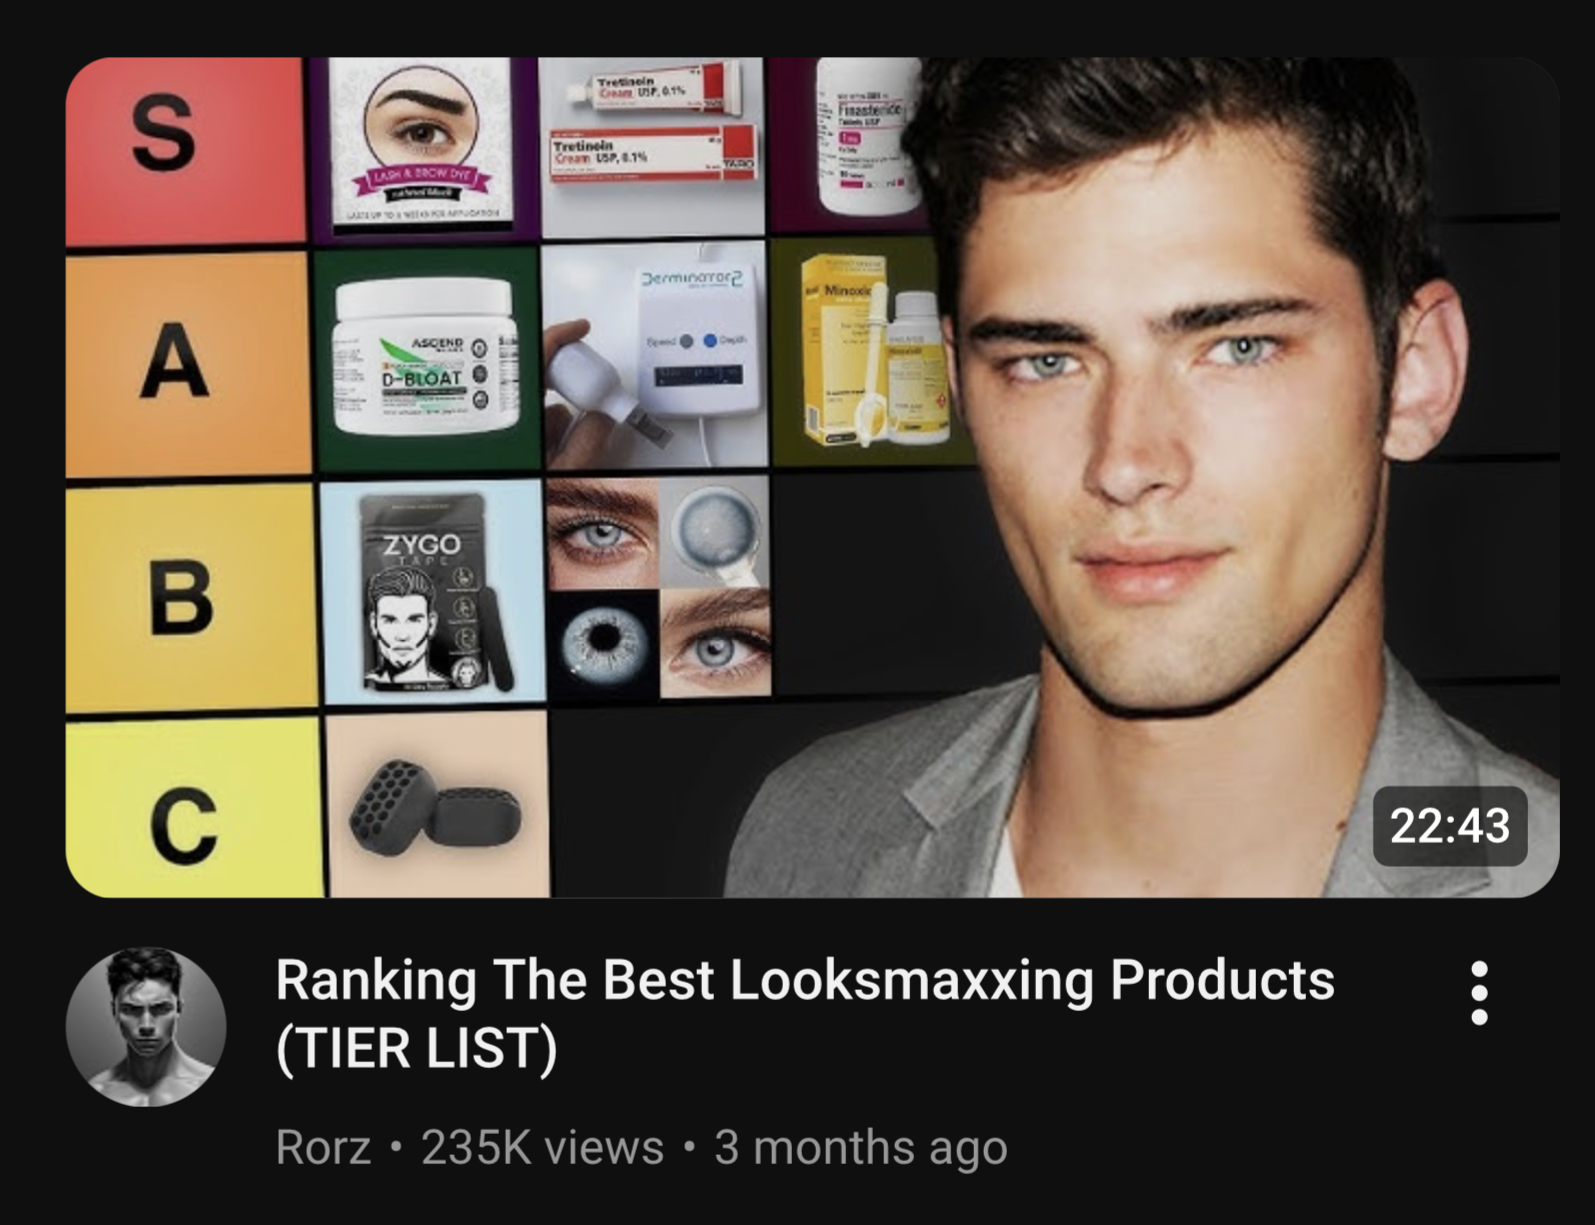Click the orange A tier label
The width and height of the screenshot is (1595, 1225).
pos(188,363)
